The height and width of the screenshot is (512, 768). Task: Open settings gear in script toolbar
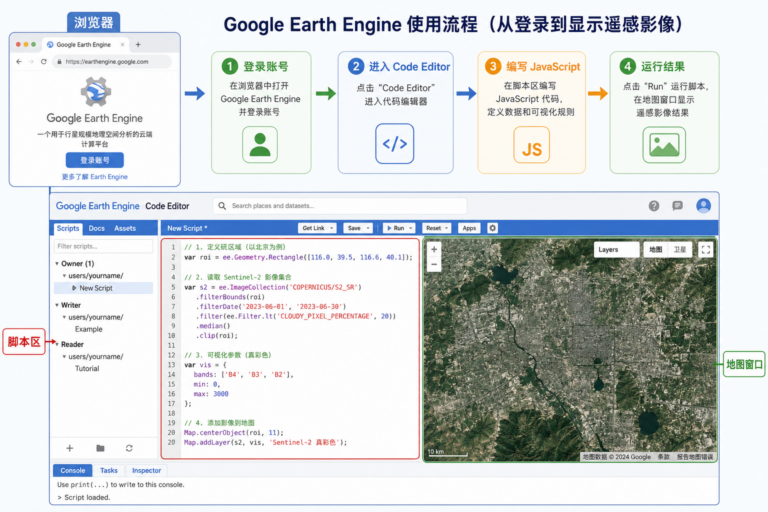pos(492,228)
